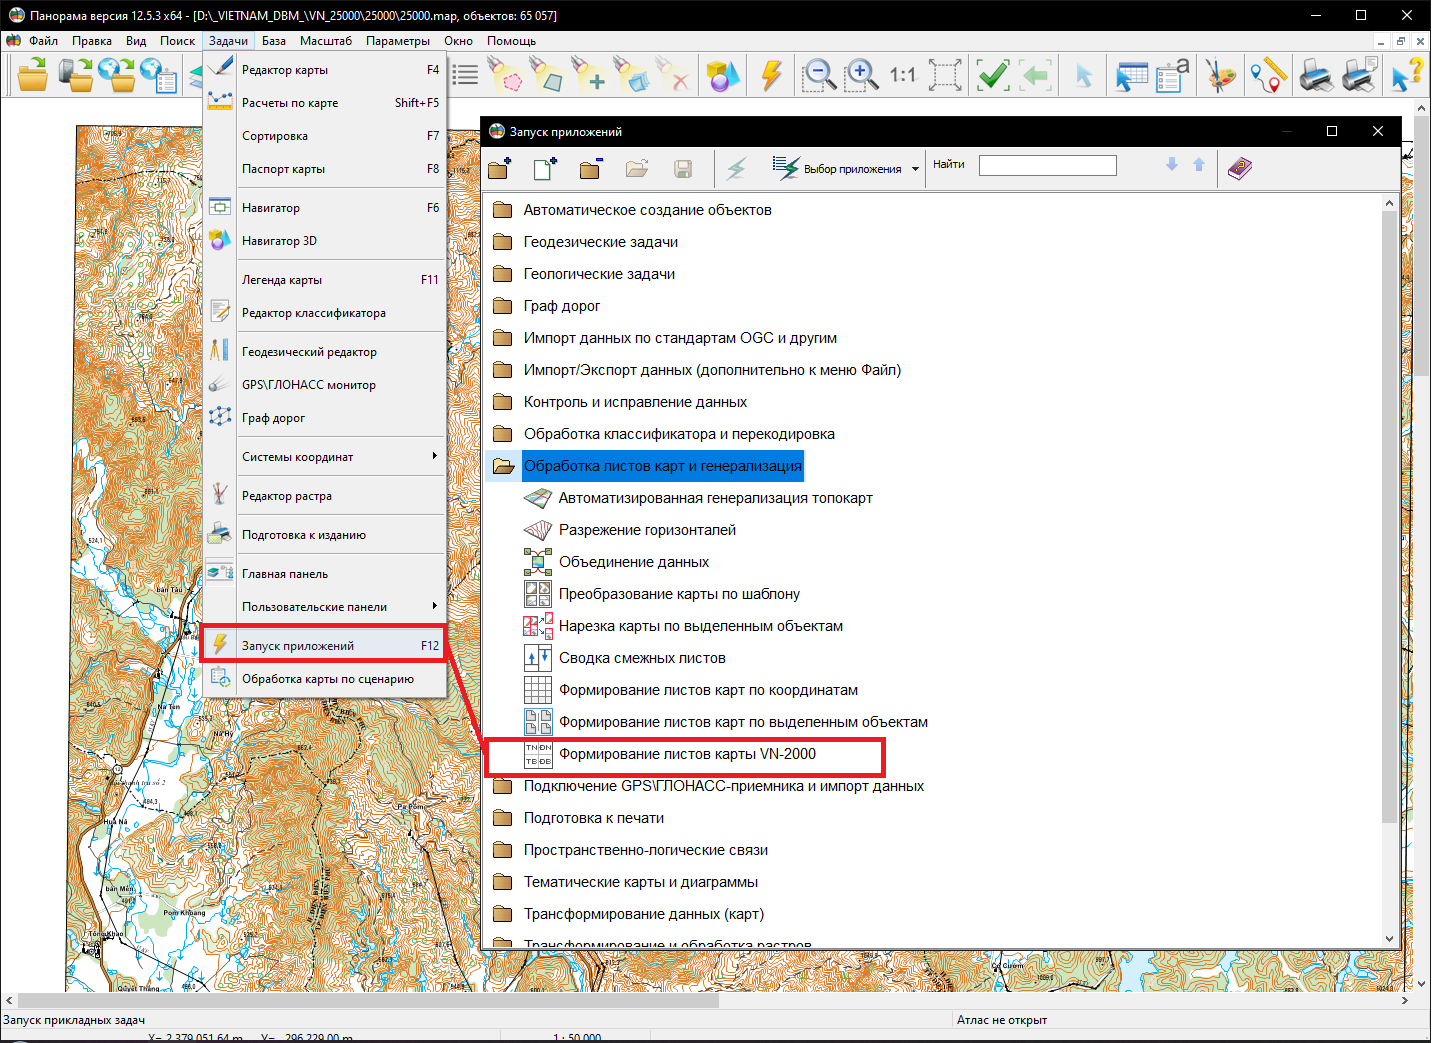Click the zoom in magnifier icon
Viewport: 1433px width, 1043px height.
[x=861, y=75]
